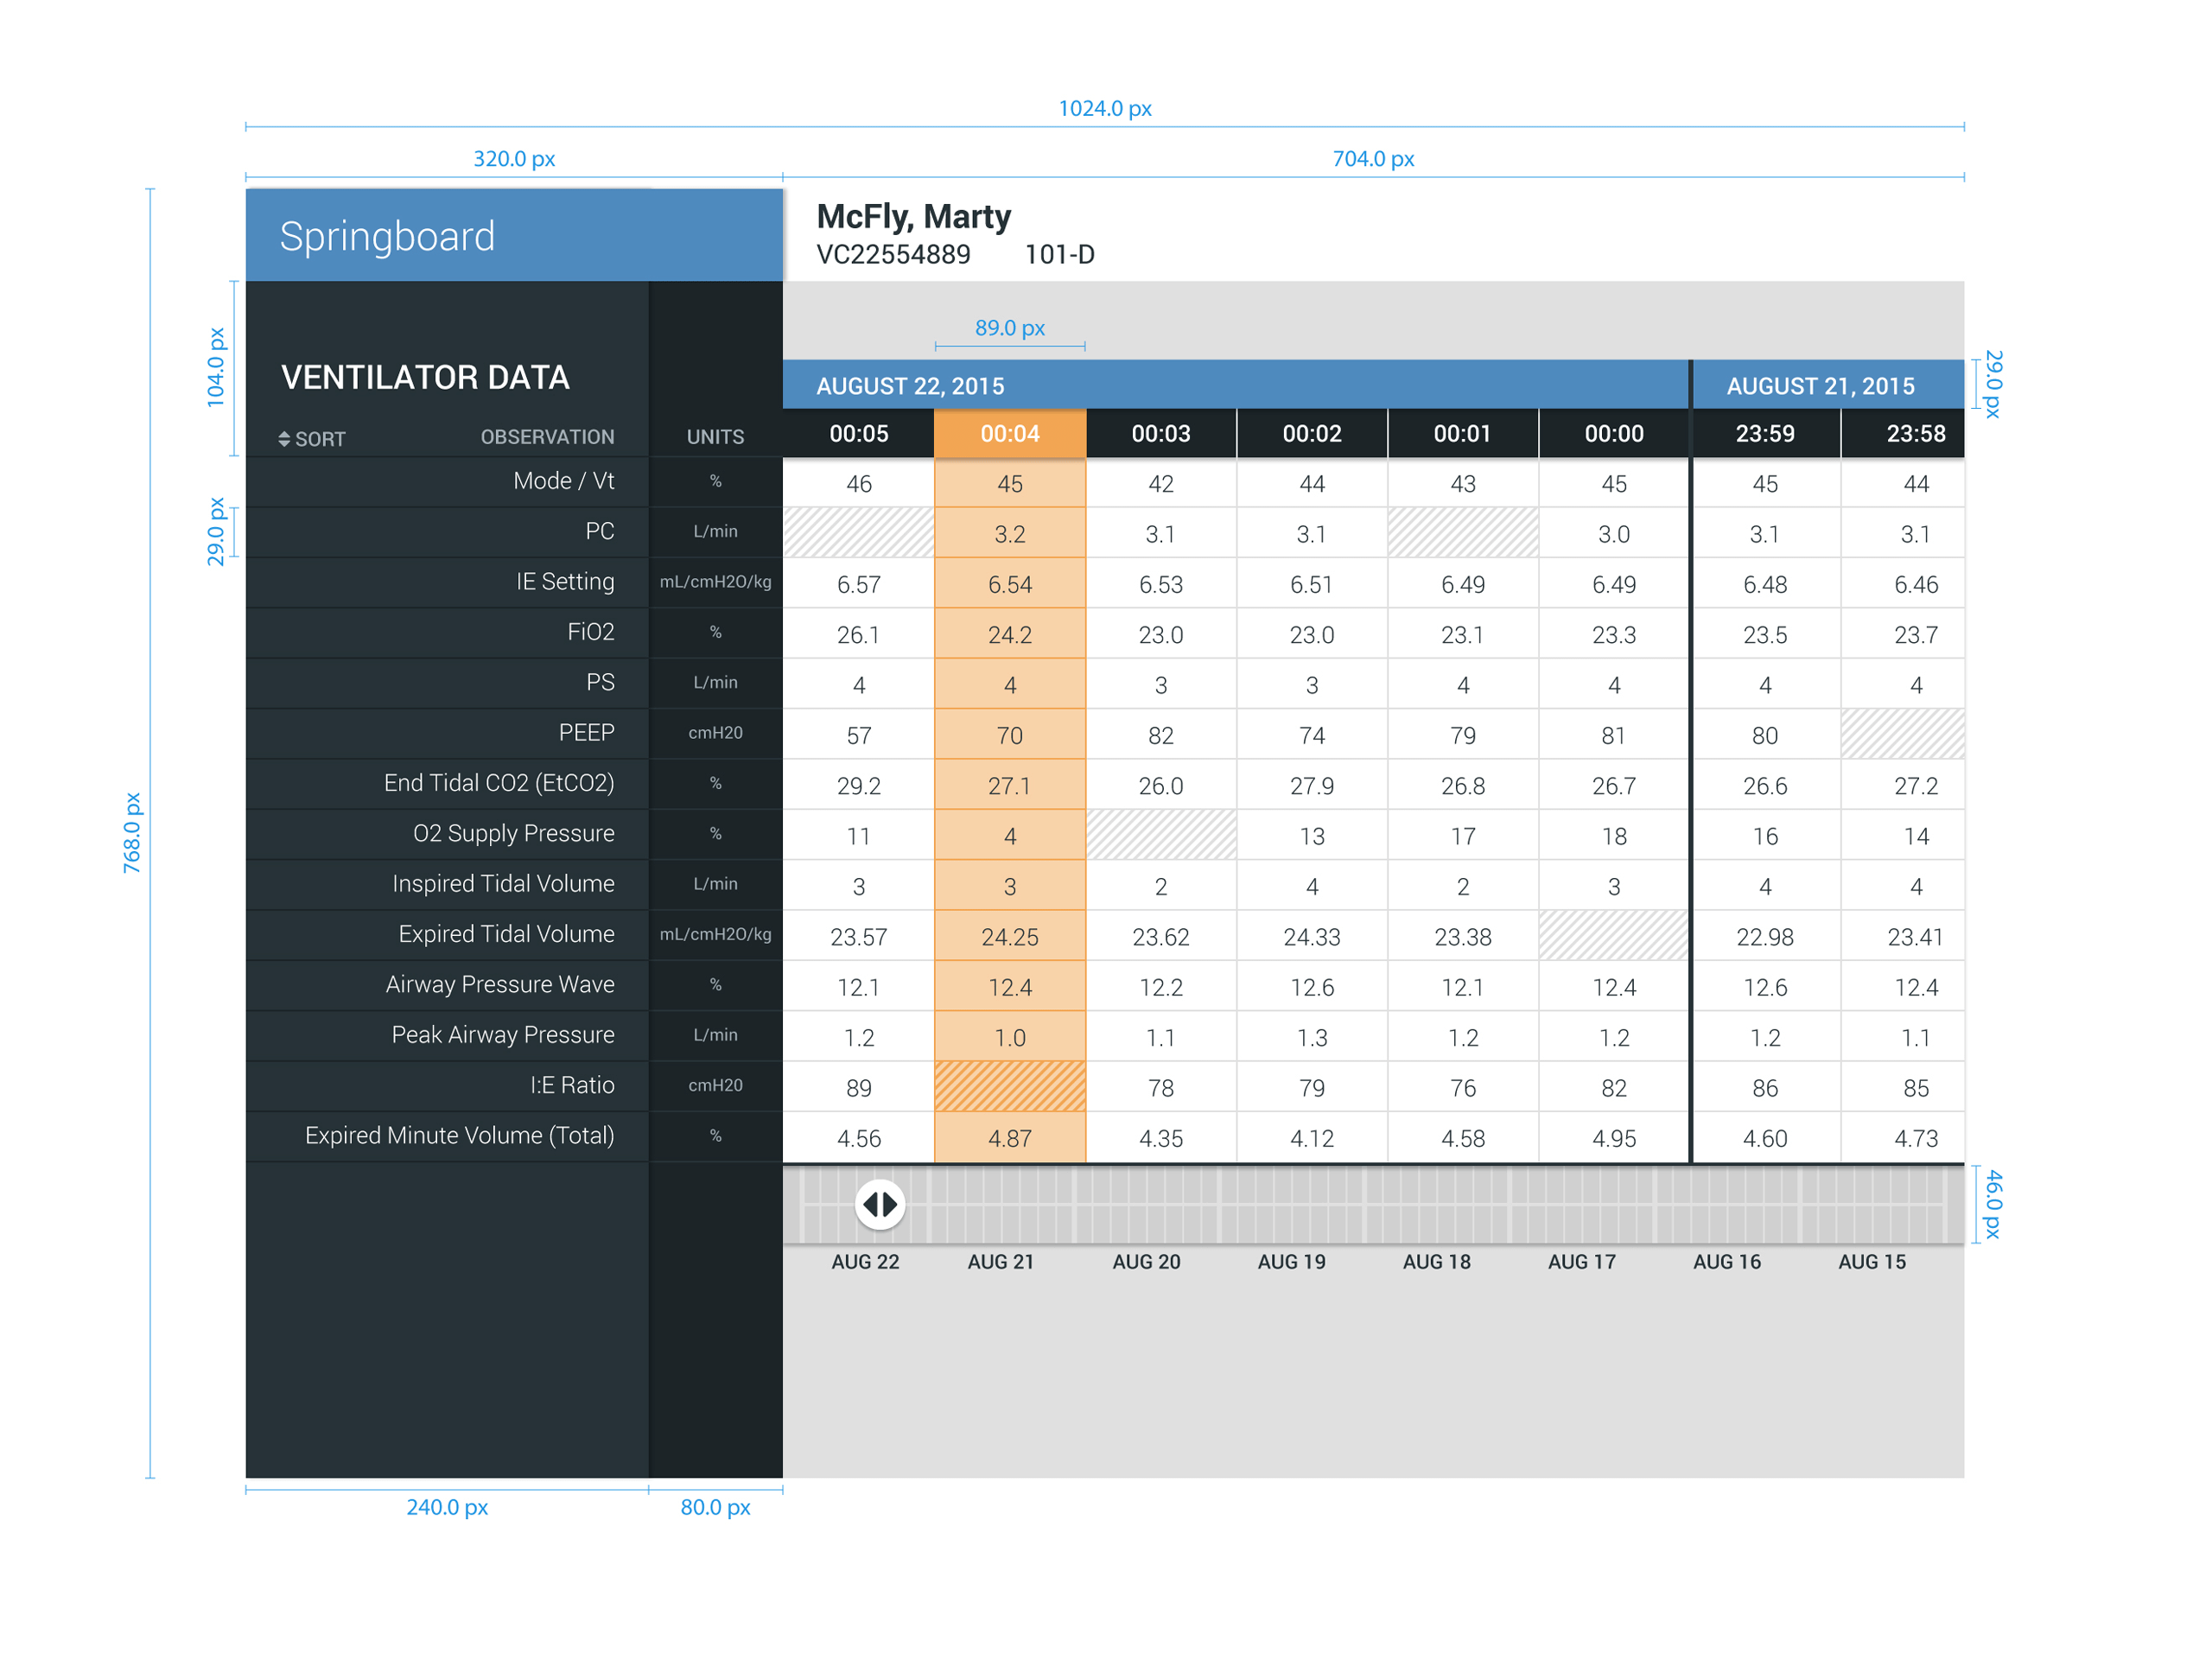
Task: Select the Springboard header
Action: (x=389, y=235)
